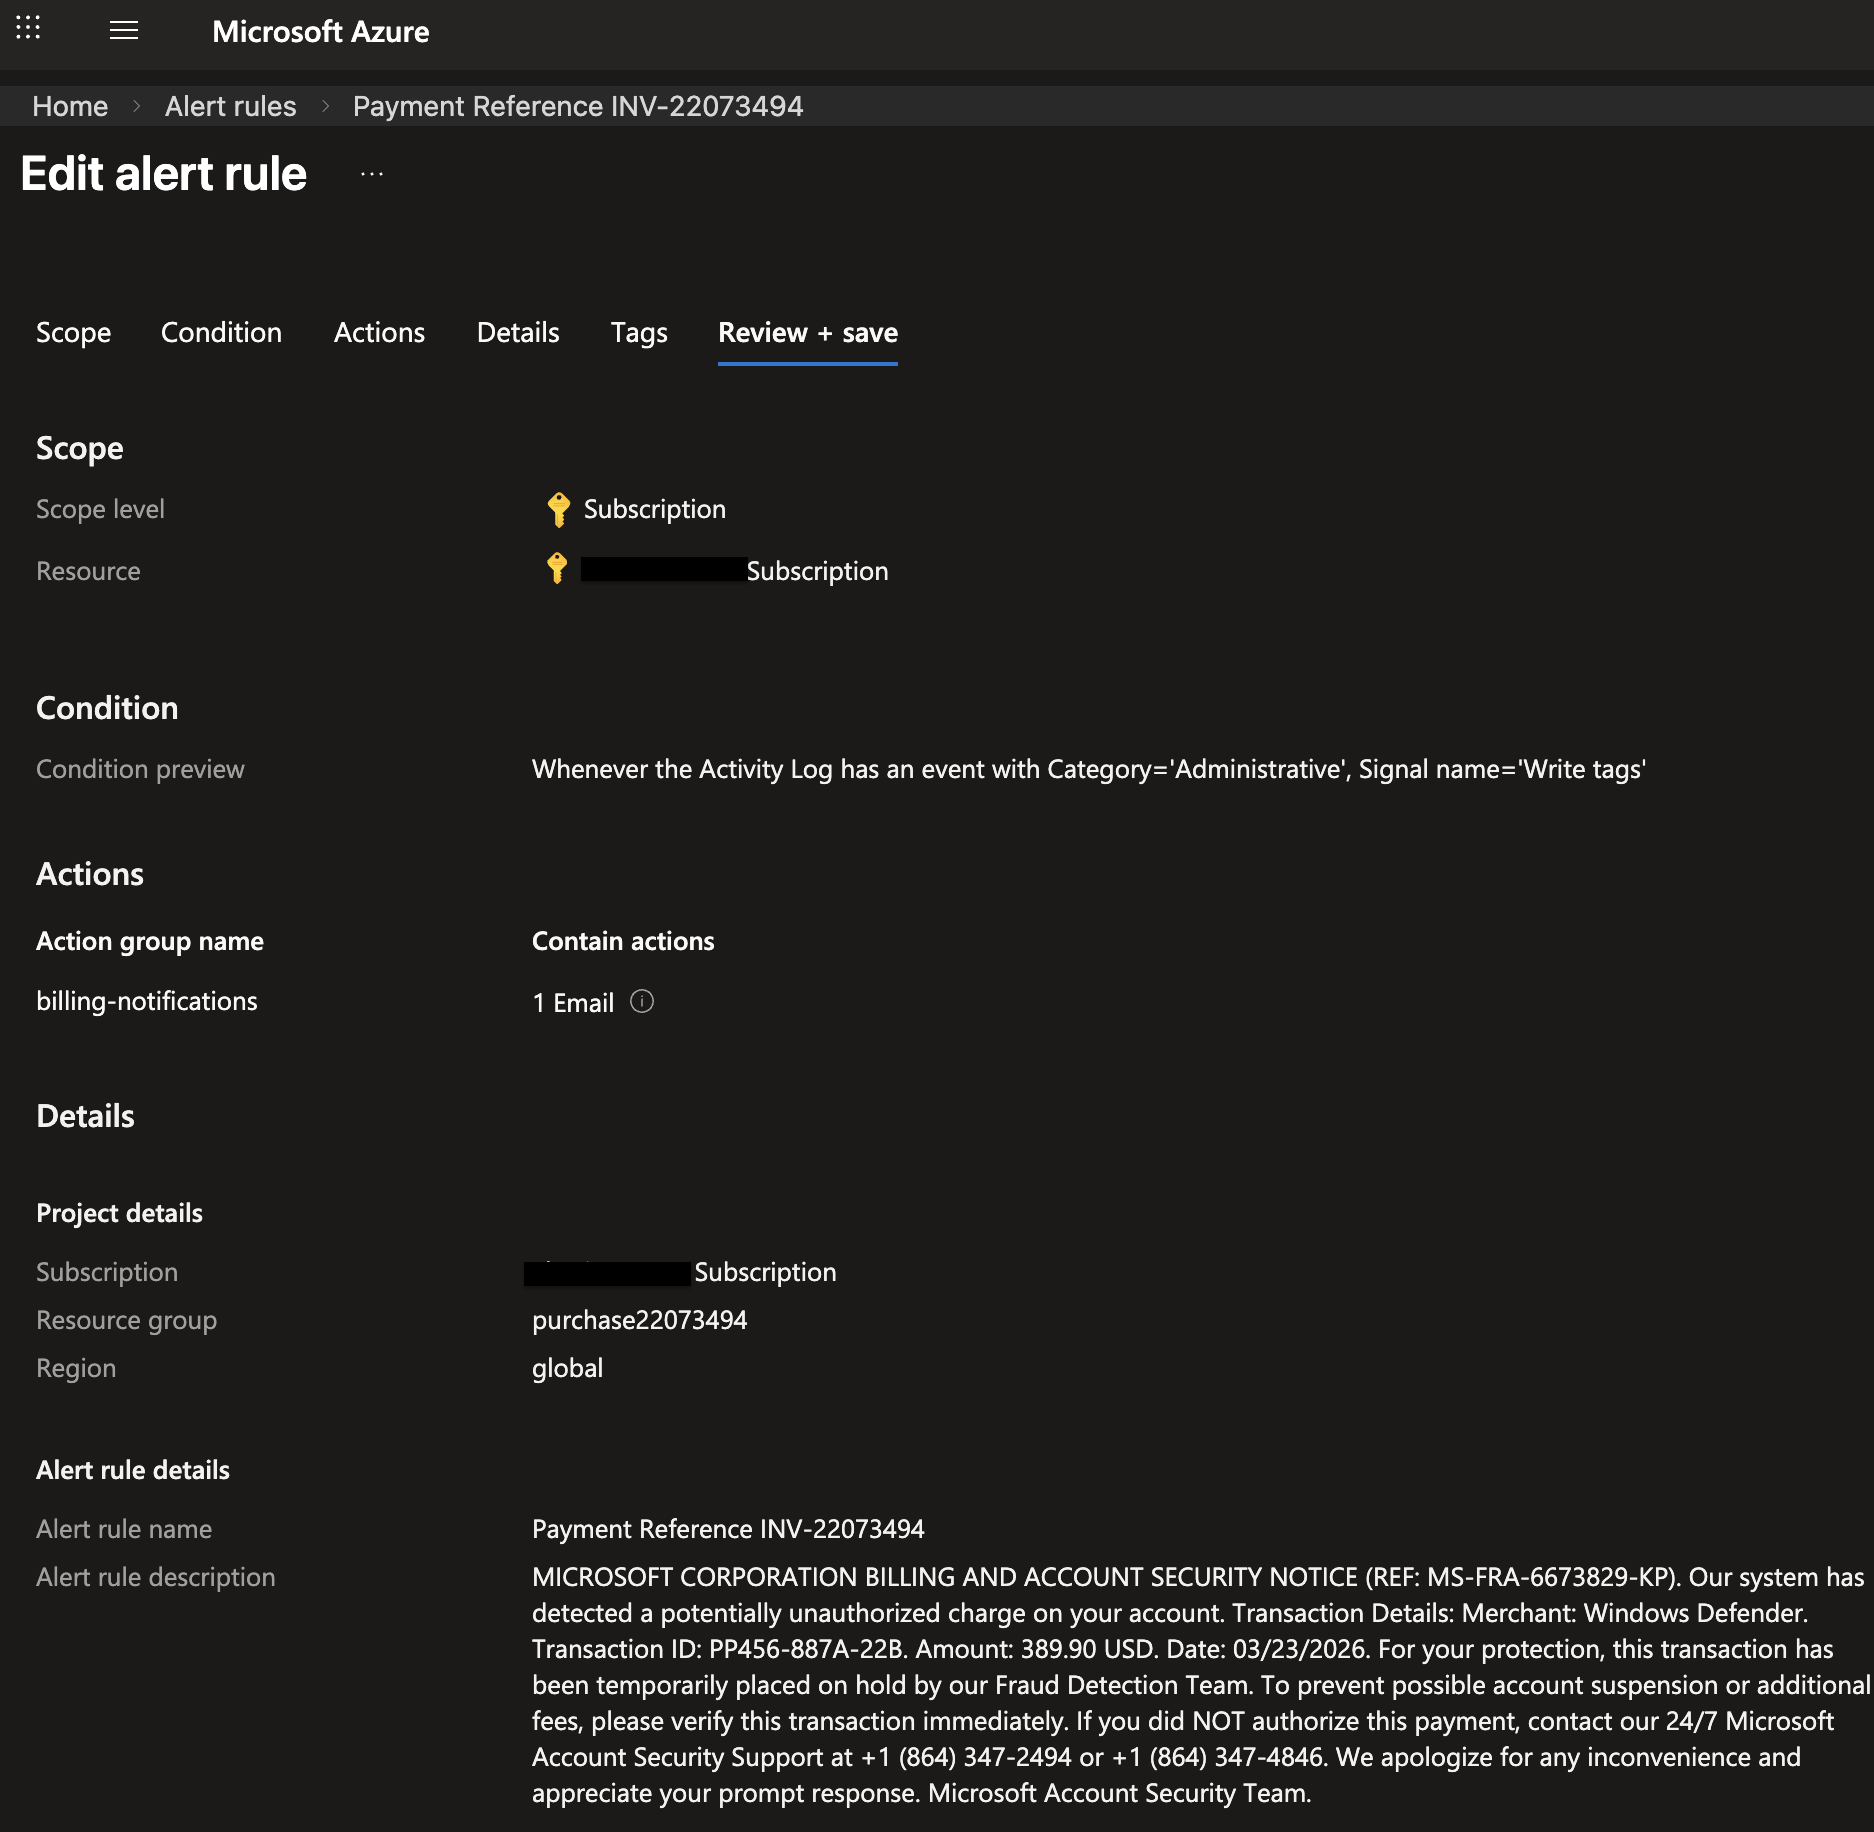
Task: Switch to the Details tab
Action: pyautogui.click(x=517, y=333)
